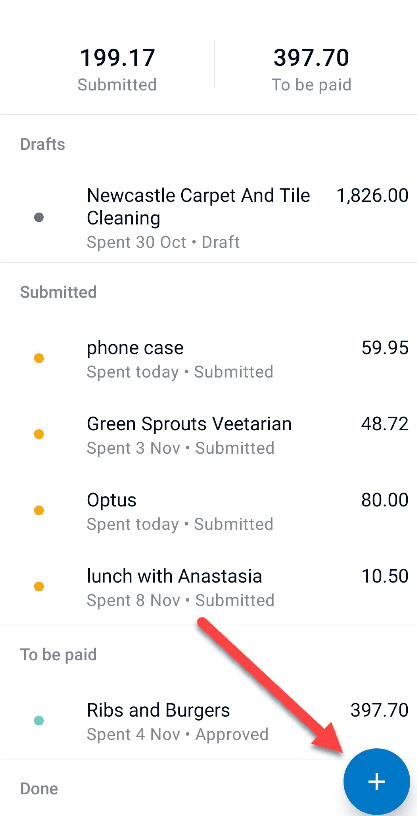The height and width of the screenshot is (816, 417).
Task: Click orange dot next to Green Sprouts Veetarian
Action: pyautogui.click(x=39, y=434)
